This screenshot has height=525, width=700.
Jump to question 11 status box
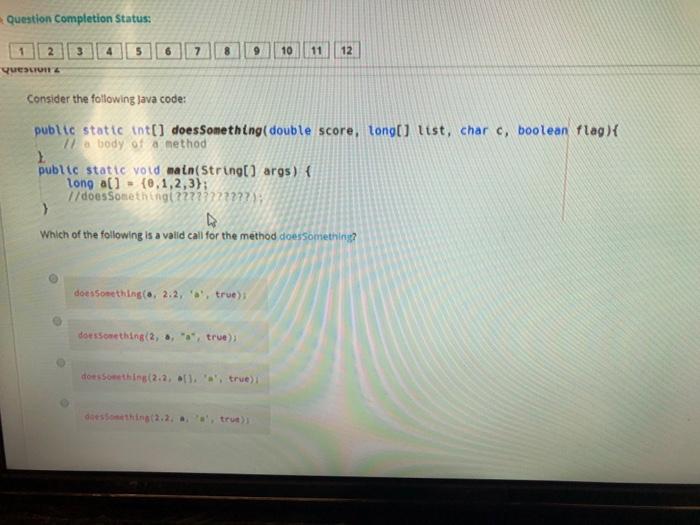tap(317, 50)
